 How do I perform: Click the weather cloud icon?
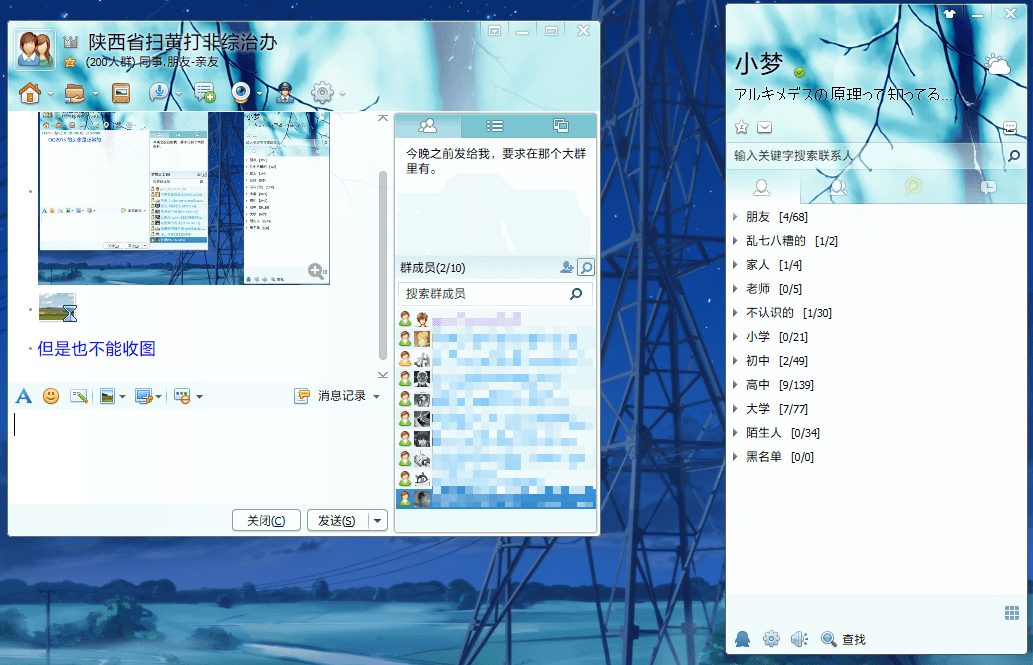click(997, 65)
